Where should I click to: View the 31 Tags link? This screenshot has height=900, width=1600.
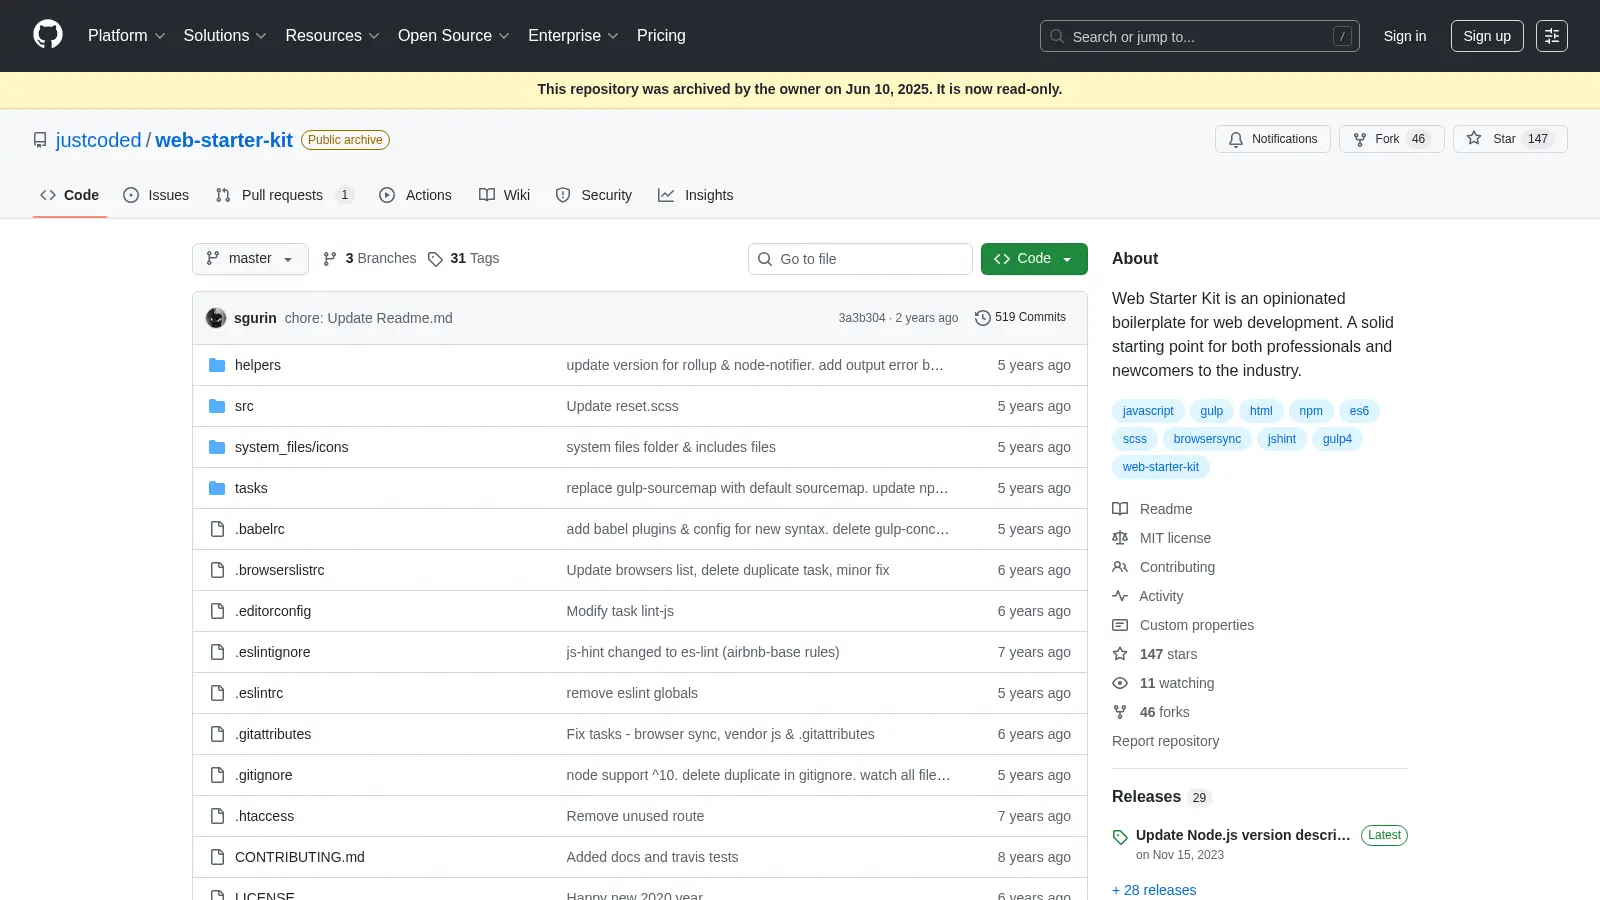463,258
